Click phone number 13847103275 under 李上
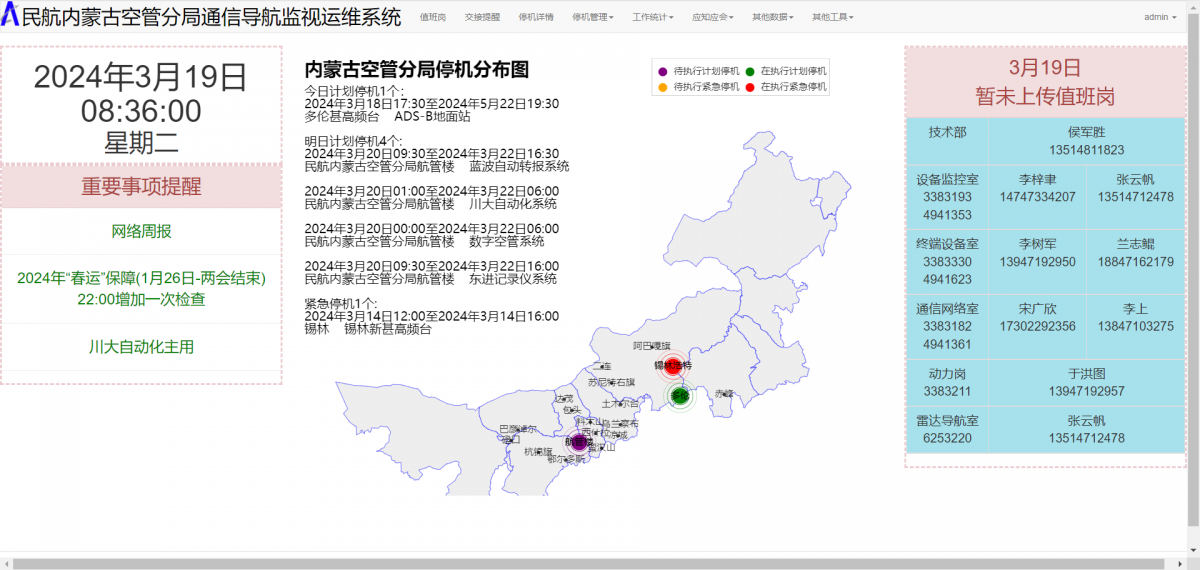The image size is (1200, 570). pyautogui.click(x=1135, y=326)
